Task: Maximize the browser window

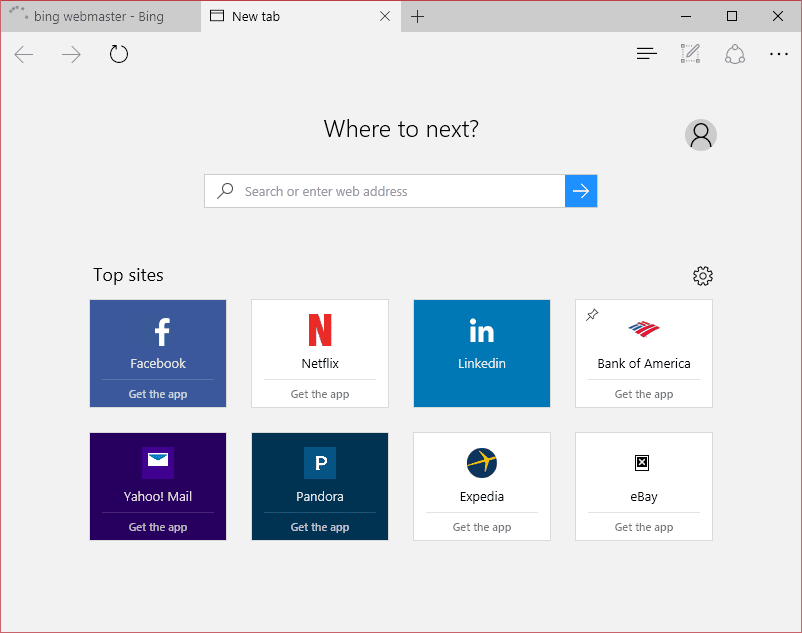Action: (732, 16)
